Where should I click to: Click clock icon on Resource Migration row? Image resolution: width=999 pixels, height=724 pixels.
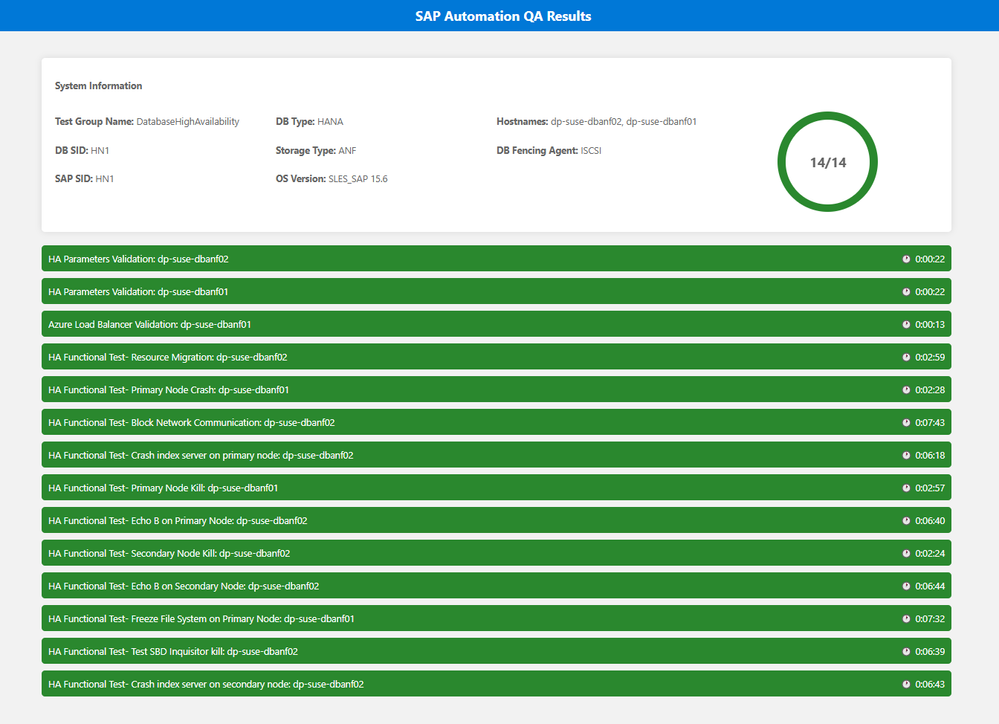point(906,357)
